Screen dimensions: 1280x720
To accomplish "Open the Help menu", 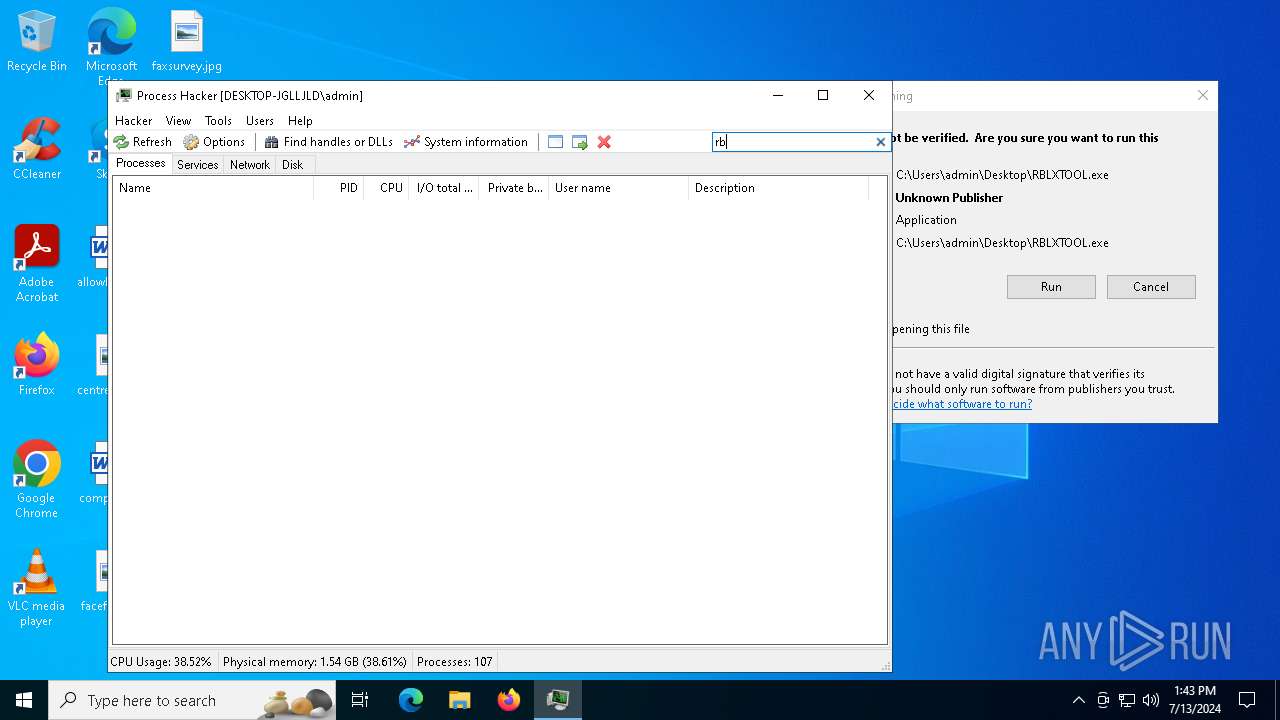I will click(x=300, y=120).
